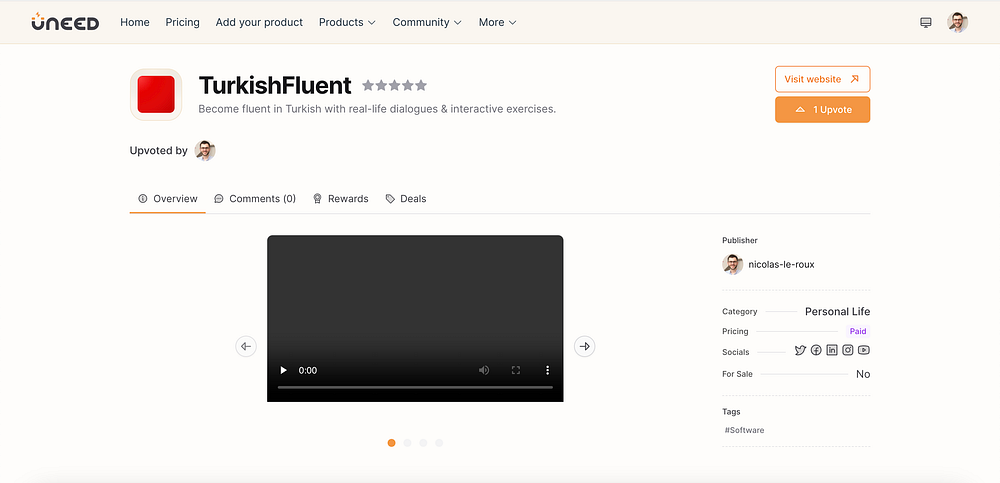Rate the product one star
This screenshot has width=1000, height=483.
point(368,85)
